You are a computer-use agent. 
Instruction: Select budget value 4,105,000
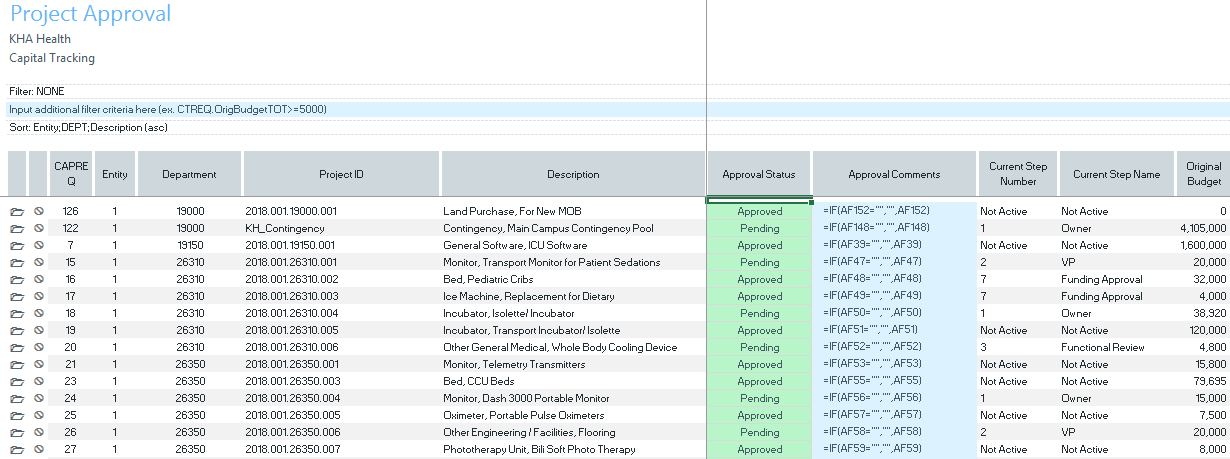(1203, 229)
